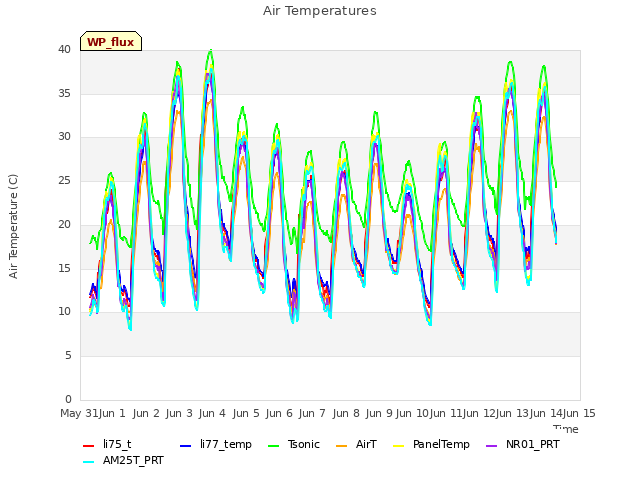Click the 40 y-axis tick label
The width and height of the screenshot is (640, 480).
click(64, 49)
